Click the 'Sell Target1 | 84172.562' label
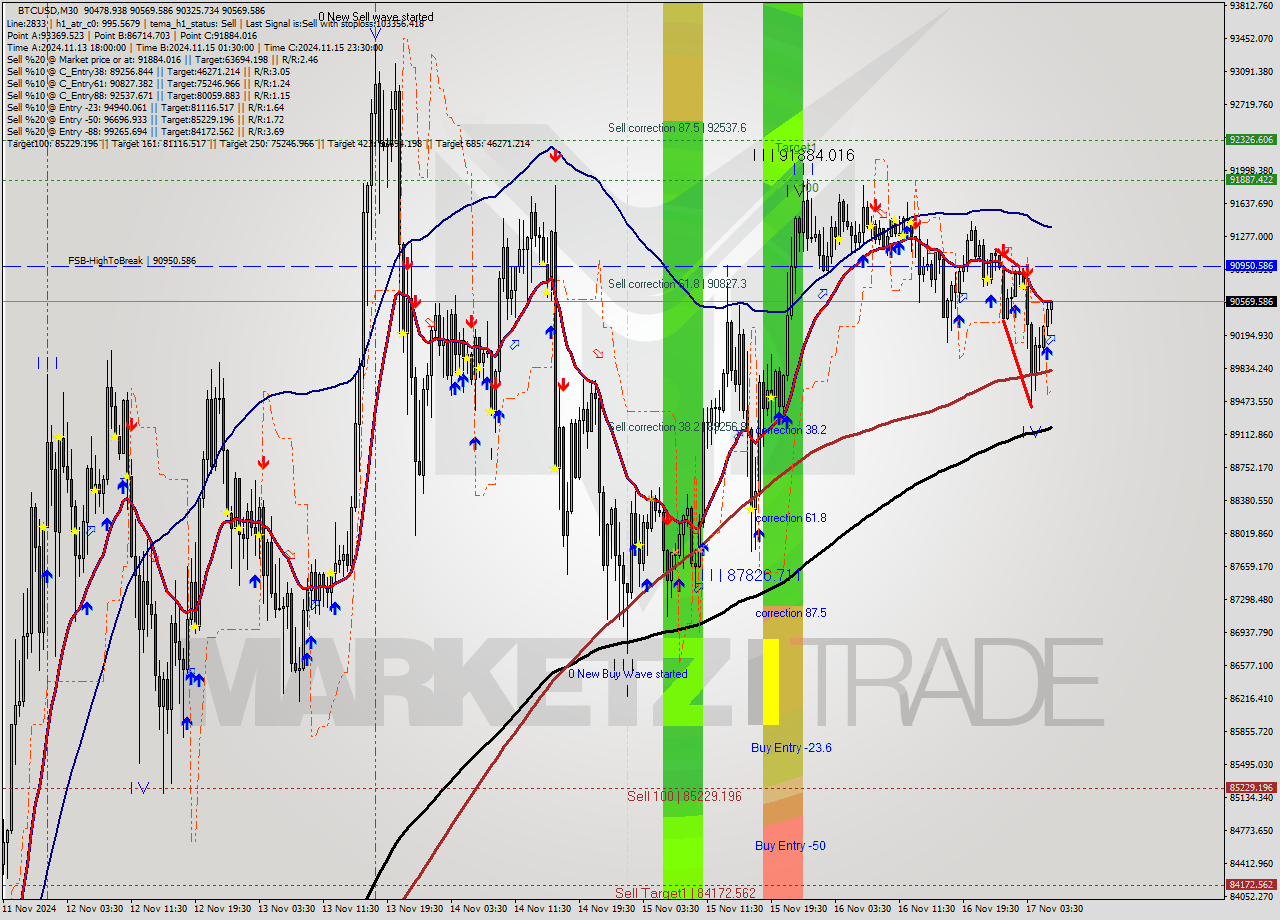This screenshot has width=1280, height=920. point(685,893)
